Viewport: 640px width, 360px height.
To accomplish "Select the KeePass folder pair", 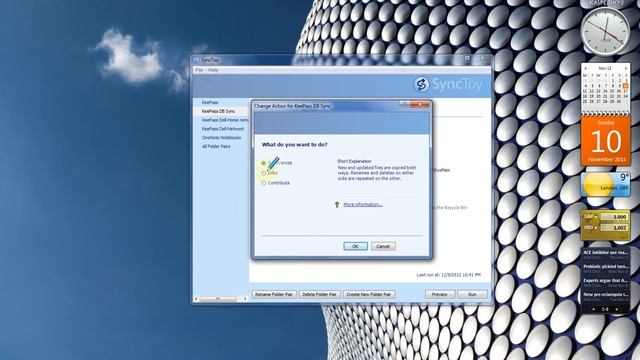I will coord(210,102).
